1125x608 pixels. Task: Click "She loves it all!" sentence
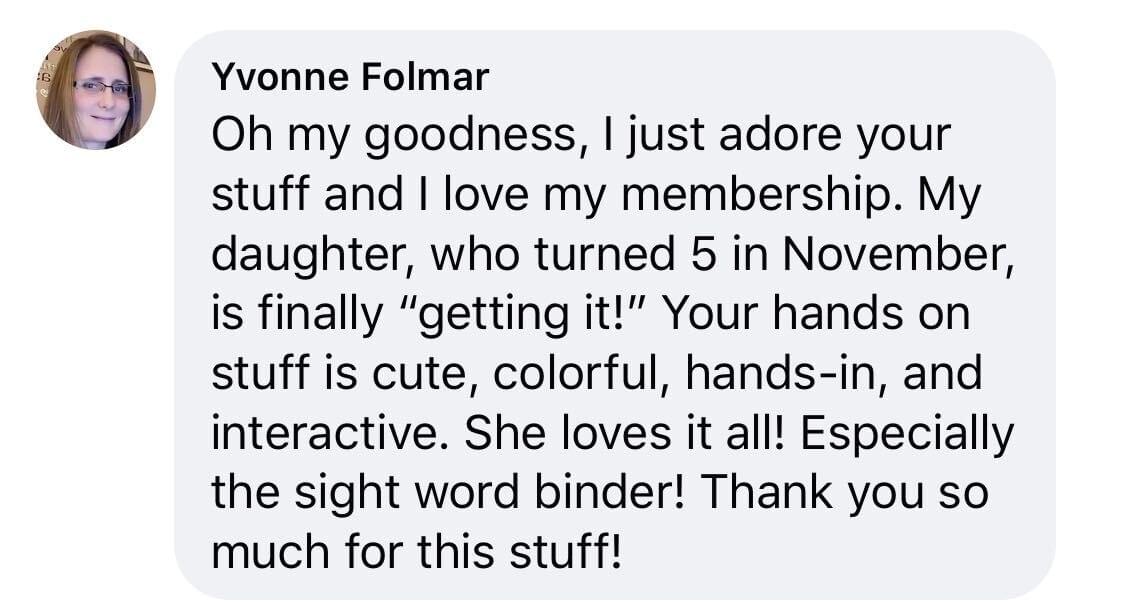pos(625,434)
